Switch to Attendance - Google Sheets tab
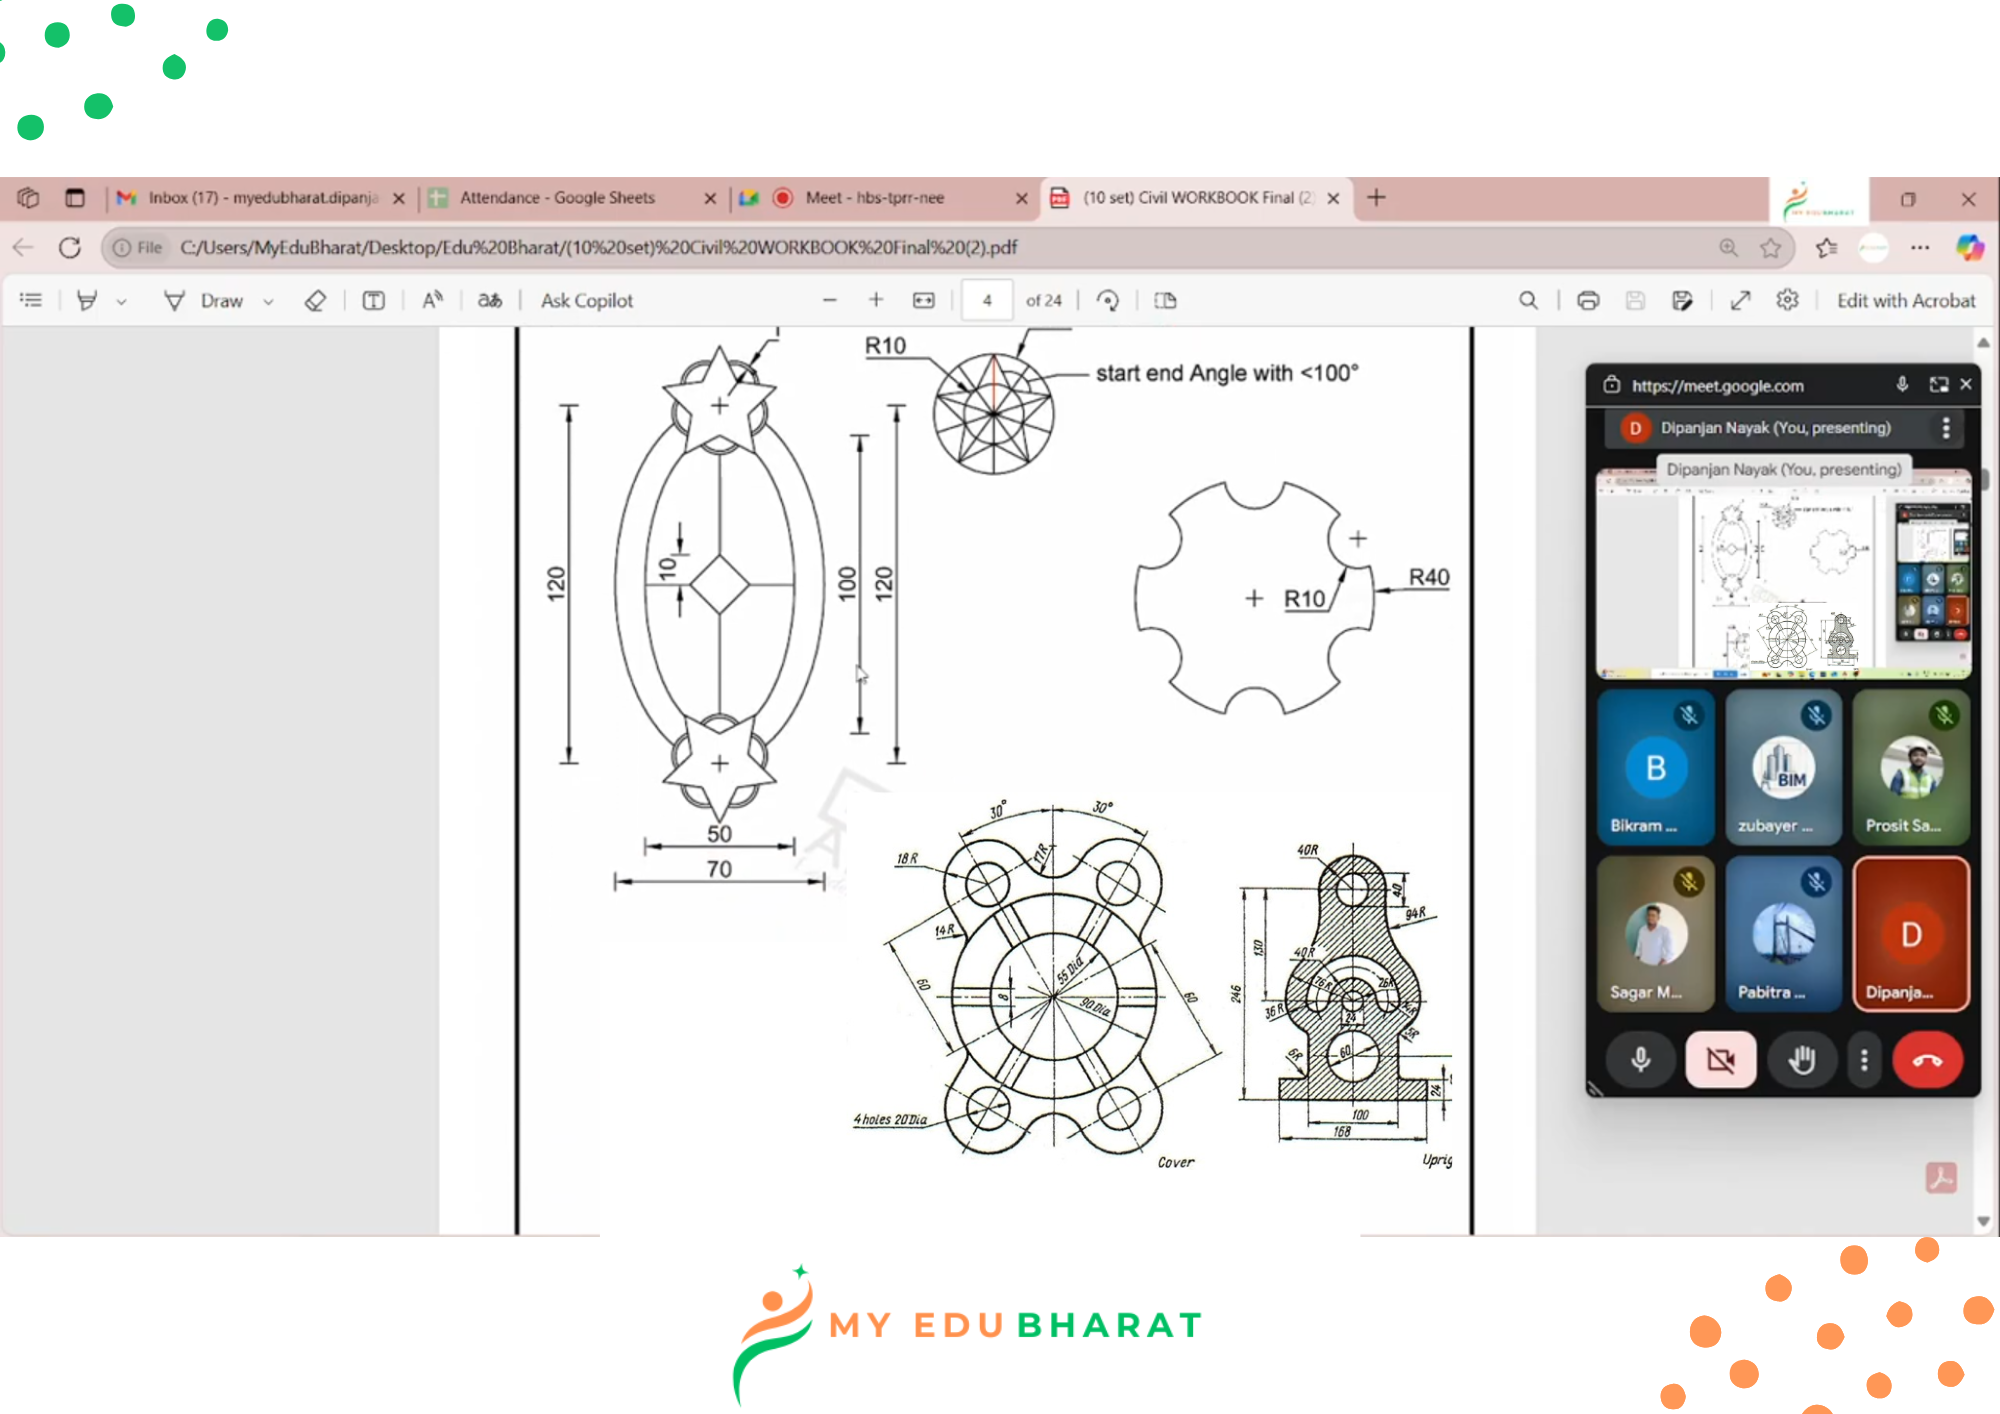The width and height of the screenshot is (2000, 1414). [557, 198]
